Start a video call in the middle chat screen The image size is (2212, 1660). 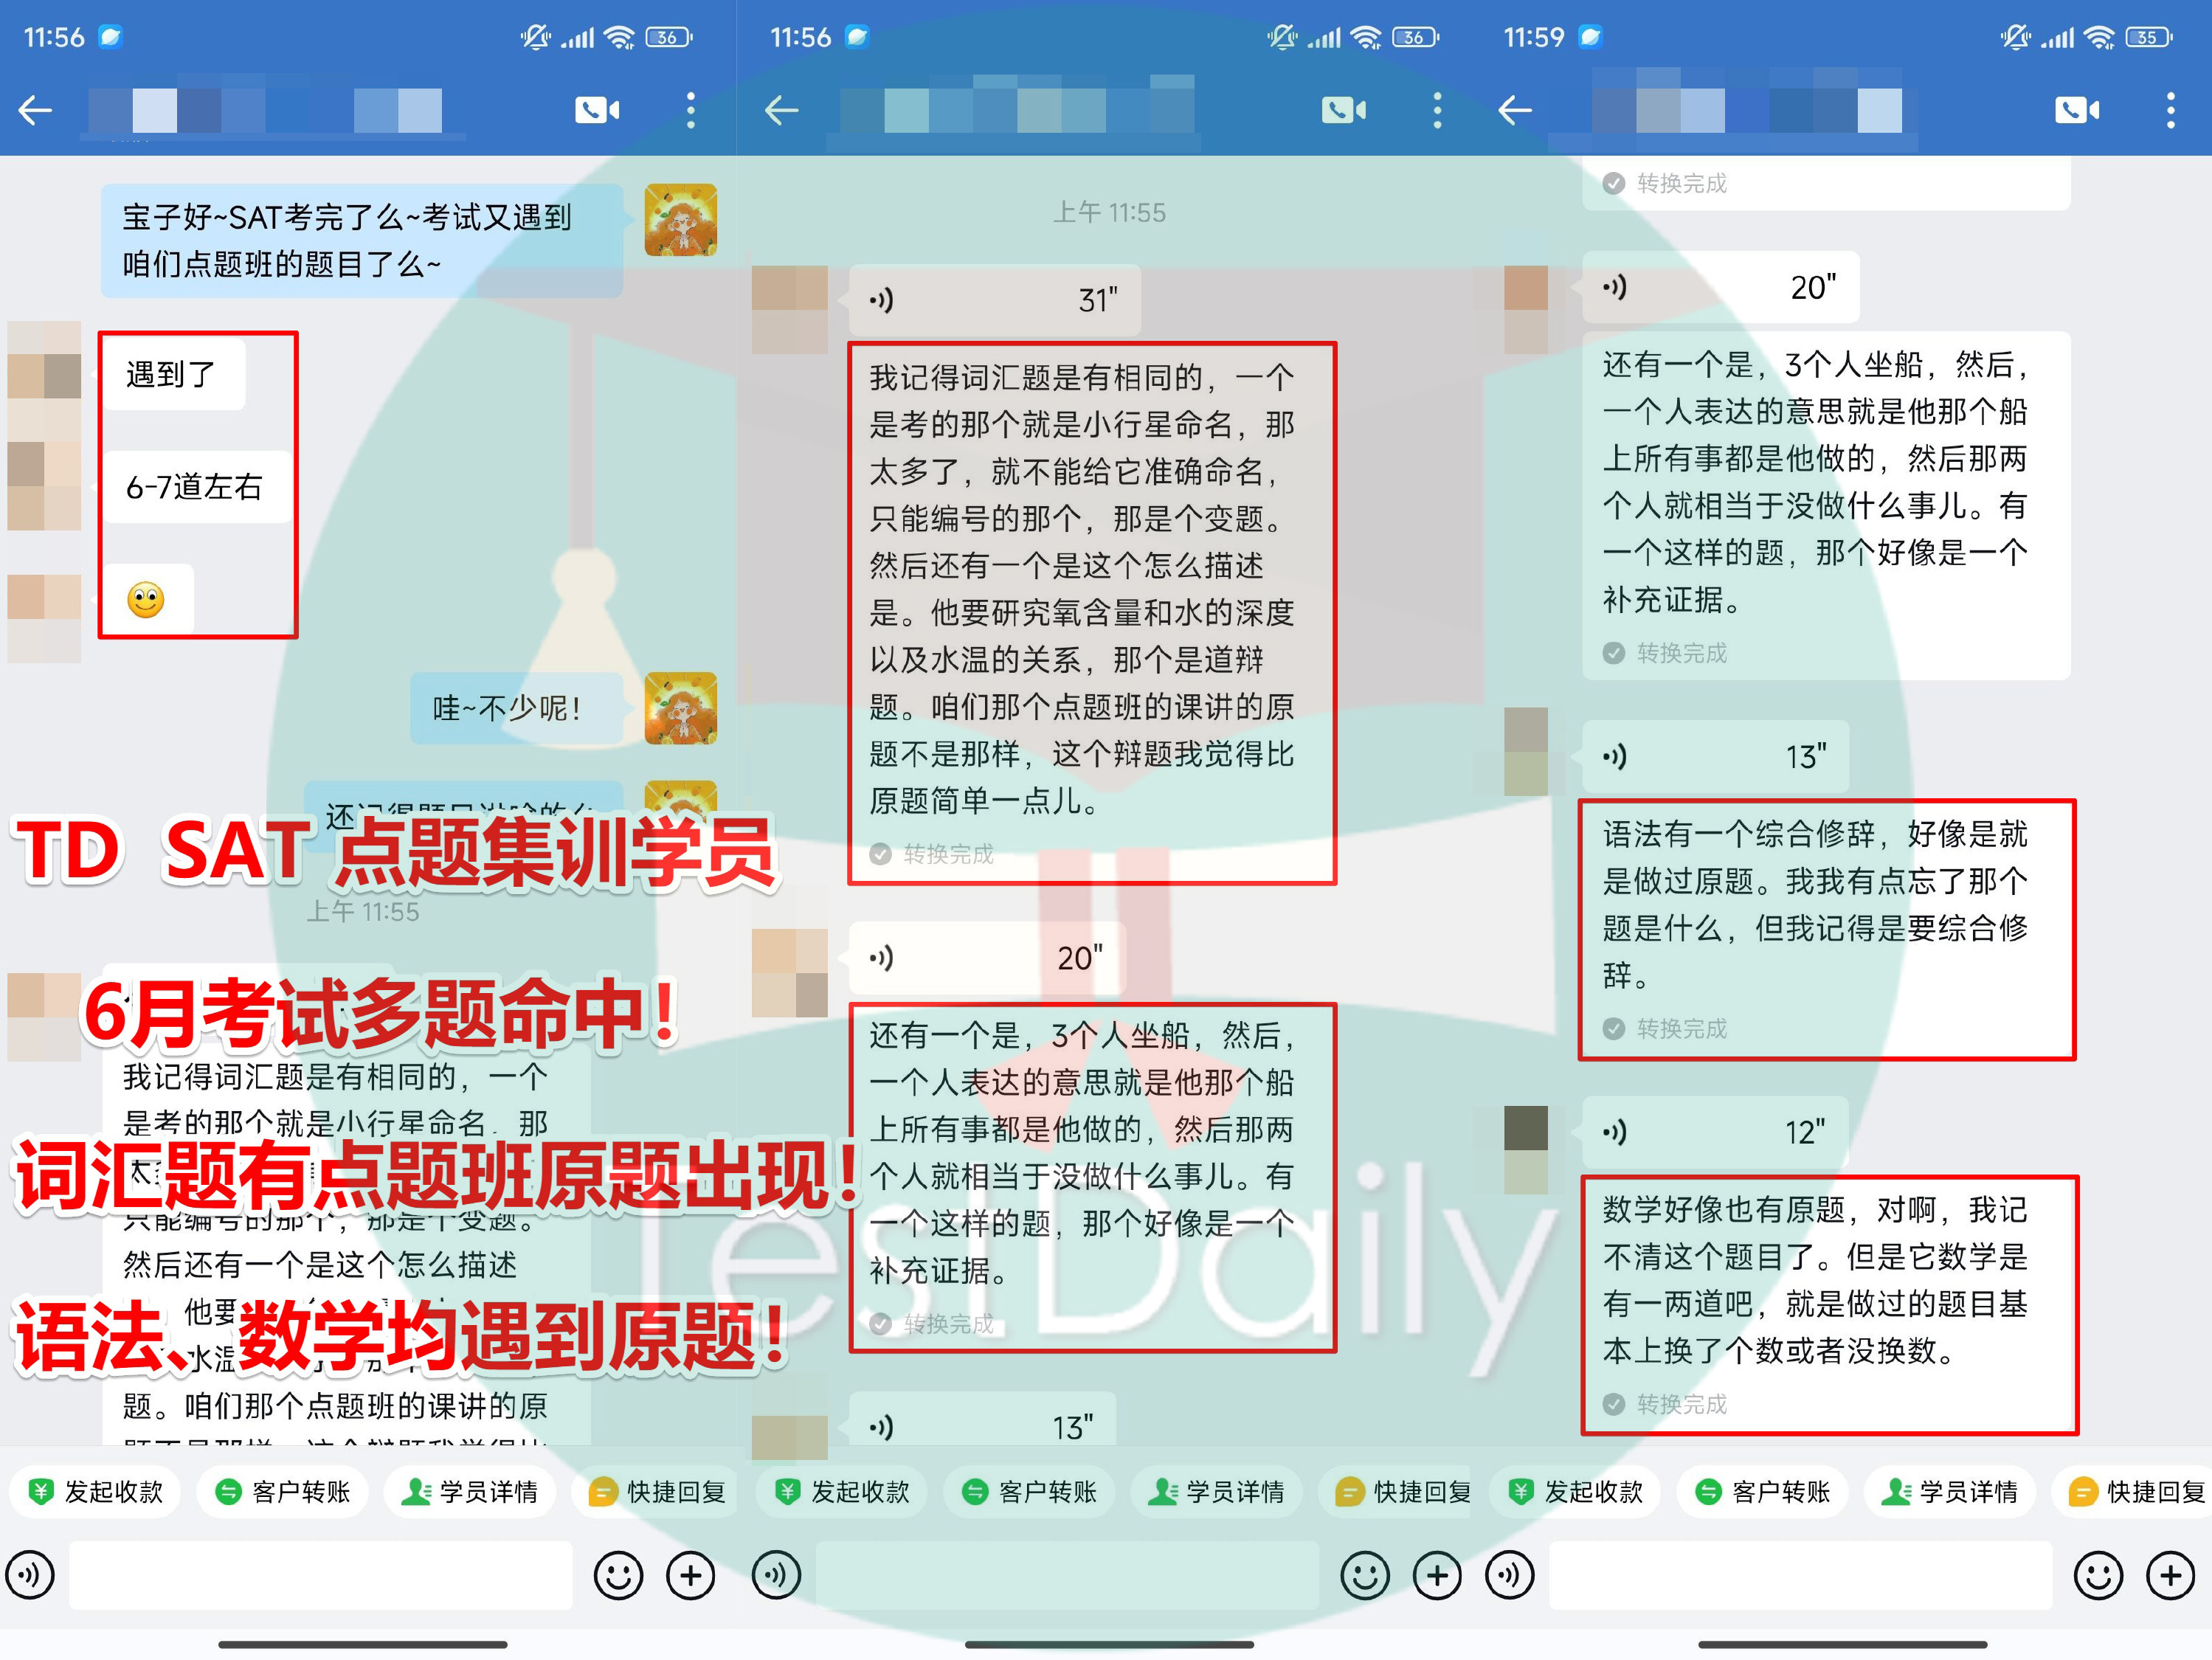[x=1344, y=110]
